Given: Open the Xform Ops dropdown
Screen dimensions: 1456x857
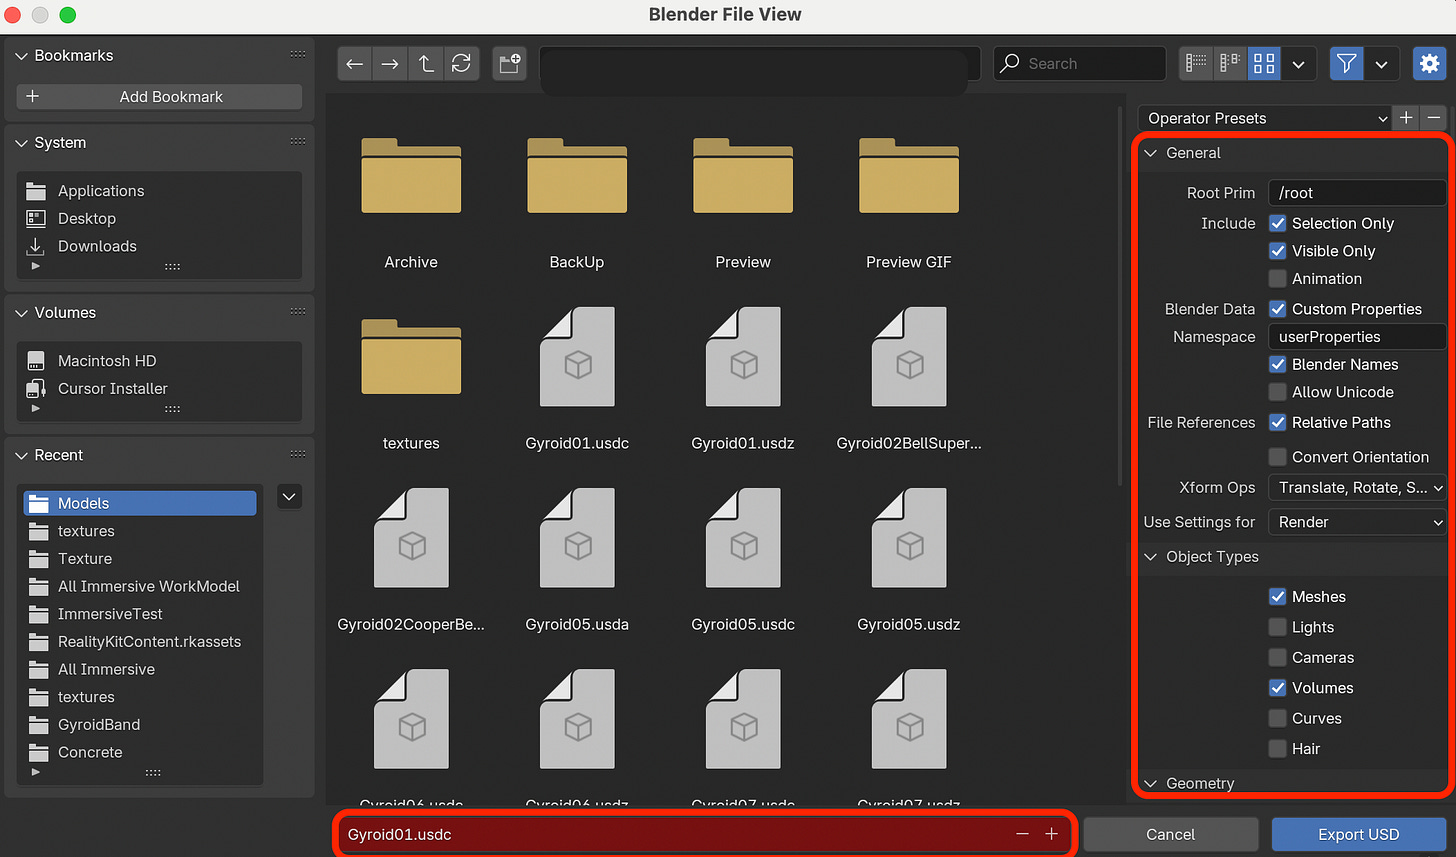Looking at the screenshot, I should [1357, 487].
